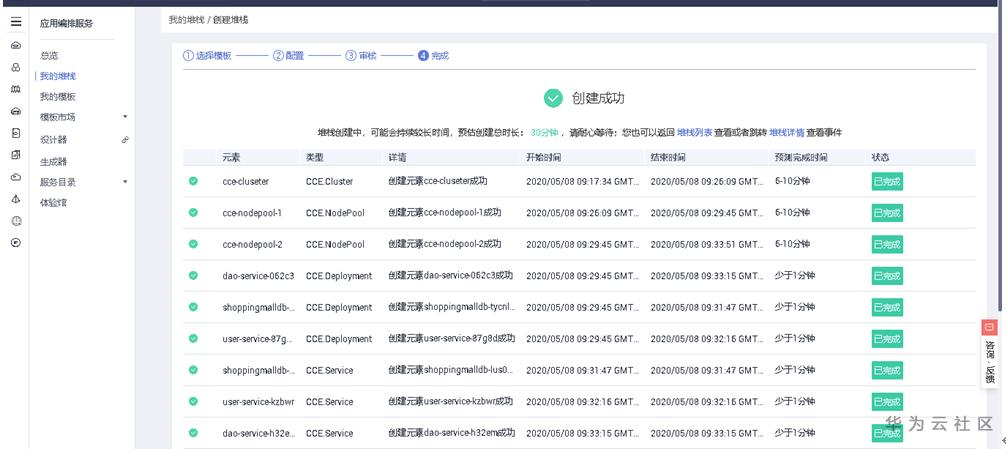The image size is (1006, 449).
Task: Click 已完成 badge in cce-nodepool-1 row
Action: point(887,213)
